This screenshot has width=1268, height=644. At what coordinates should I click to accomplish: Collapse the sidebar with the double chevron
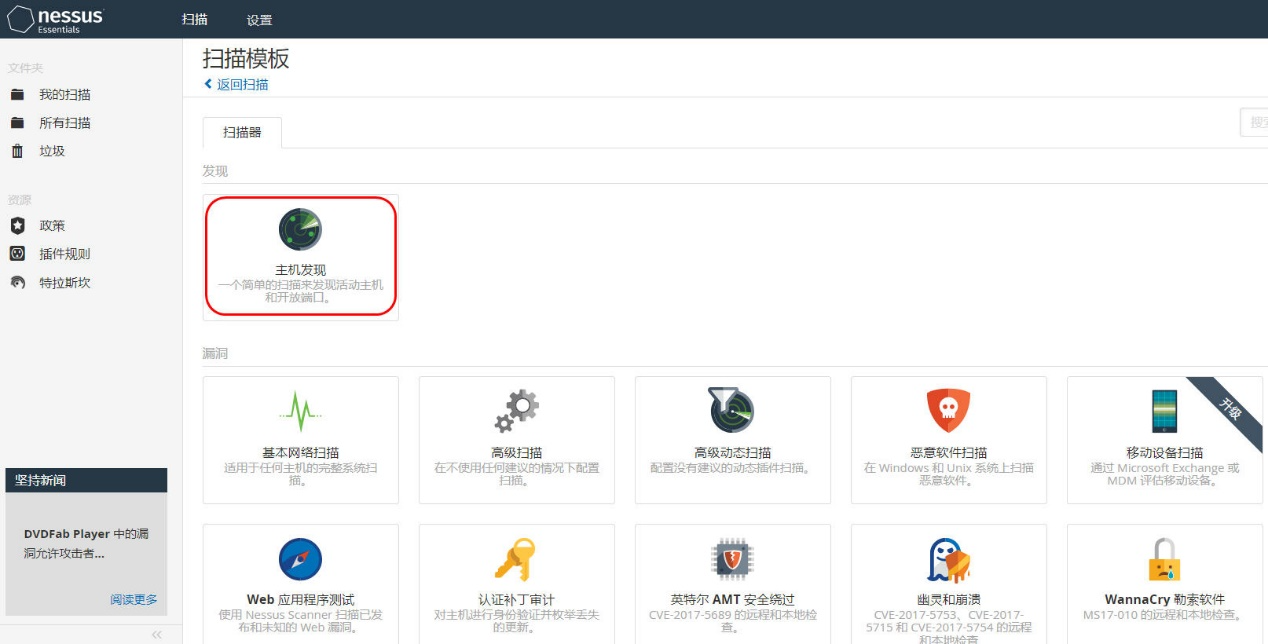point(157,634)
